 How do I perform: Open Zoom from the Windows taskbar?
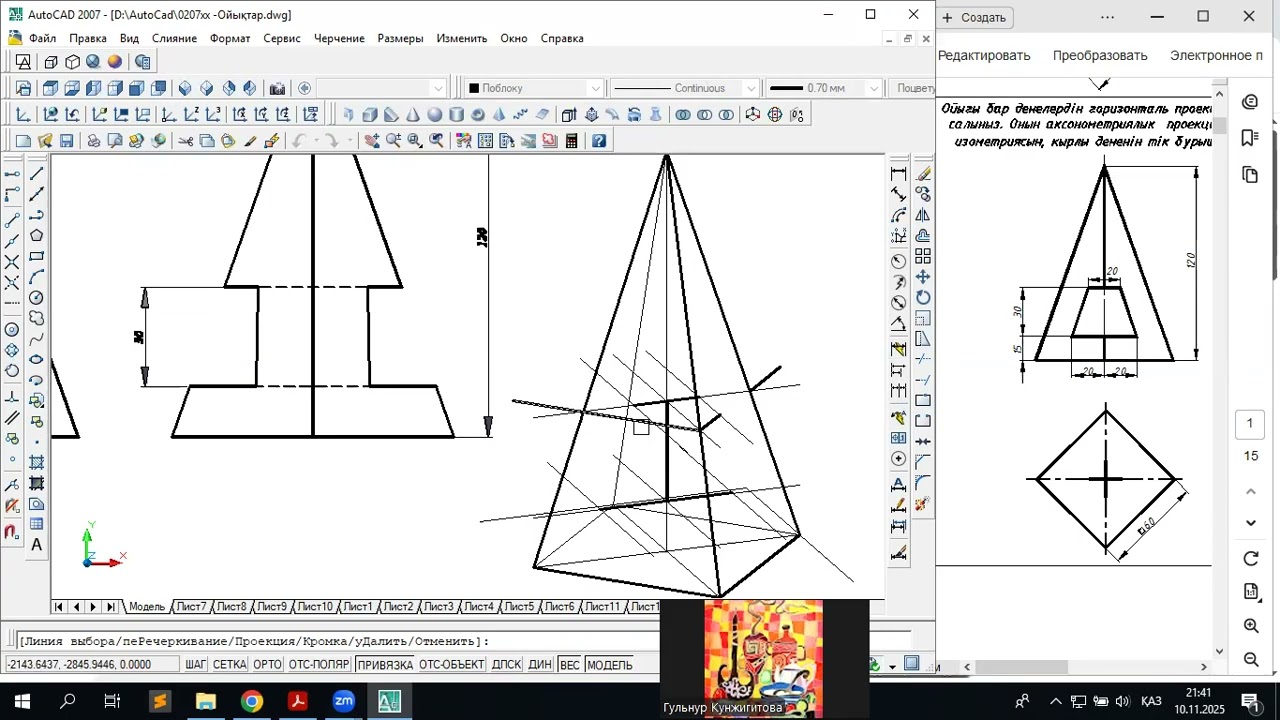(x=344, y=701)
